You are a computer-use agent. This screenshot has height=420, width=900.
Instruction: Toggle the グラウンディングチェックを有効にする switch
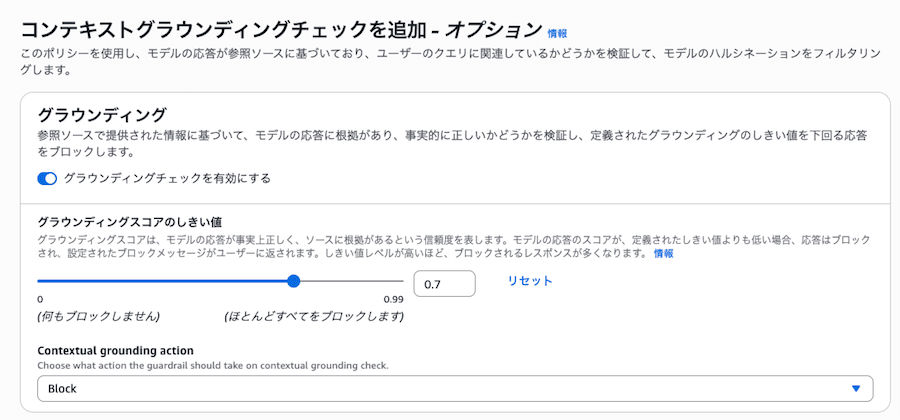[47, 179]
